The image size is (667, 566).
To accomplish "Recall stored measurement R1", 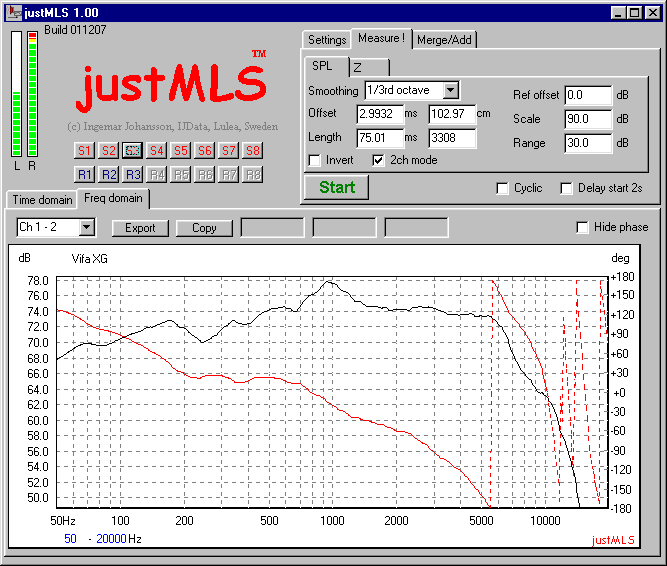I will (x=84, y=174).
